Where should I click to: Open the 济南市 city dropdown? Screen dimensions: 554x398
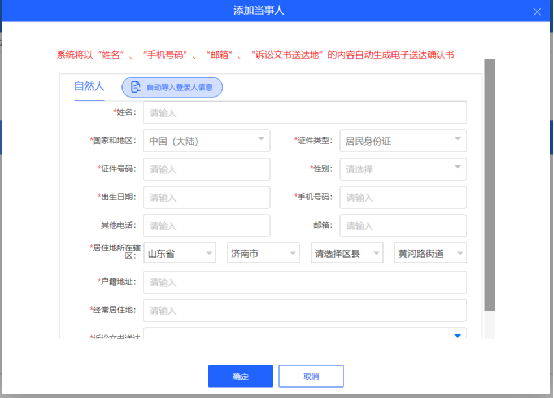coord(263,253)
